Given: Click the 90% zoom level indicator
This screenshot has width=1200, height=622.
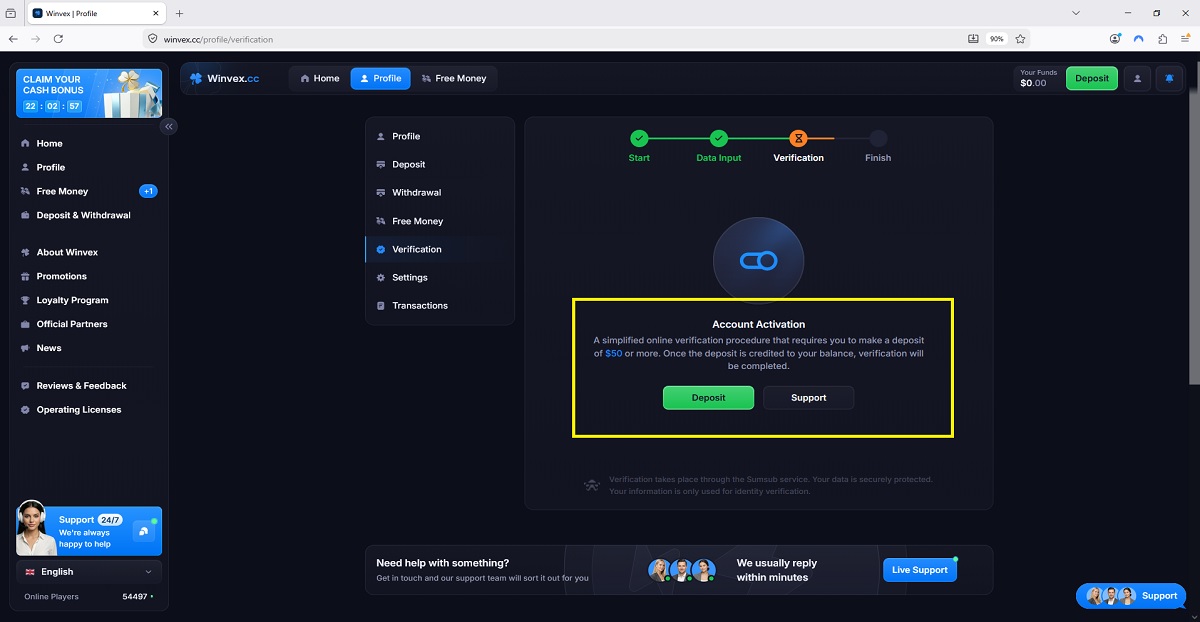Looking at the screenshot, I should (x=996, y=39).
